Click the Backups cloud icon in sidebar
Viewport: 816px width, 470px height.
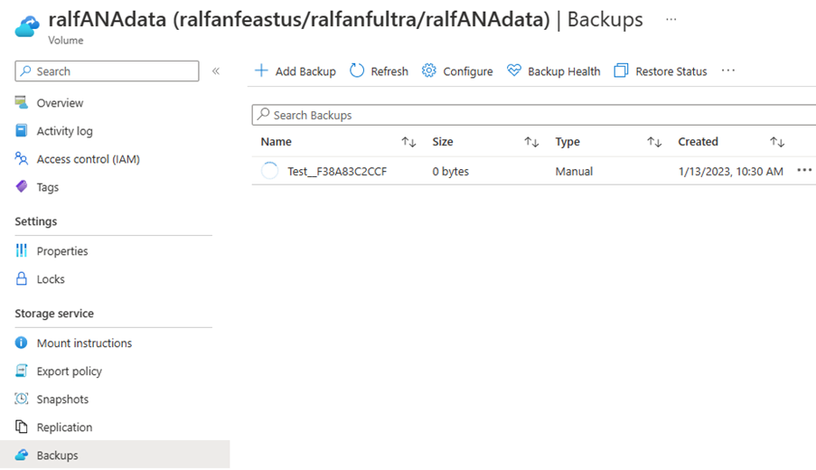21,454
